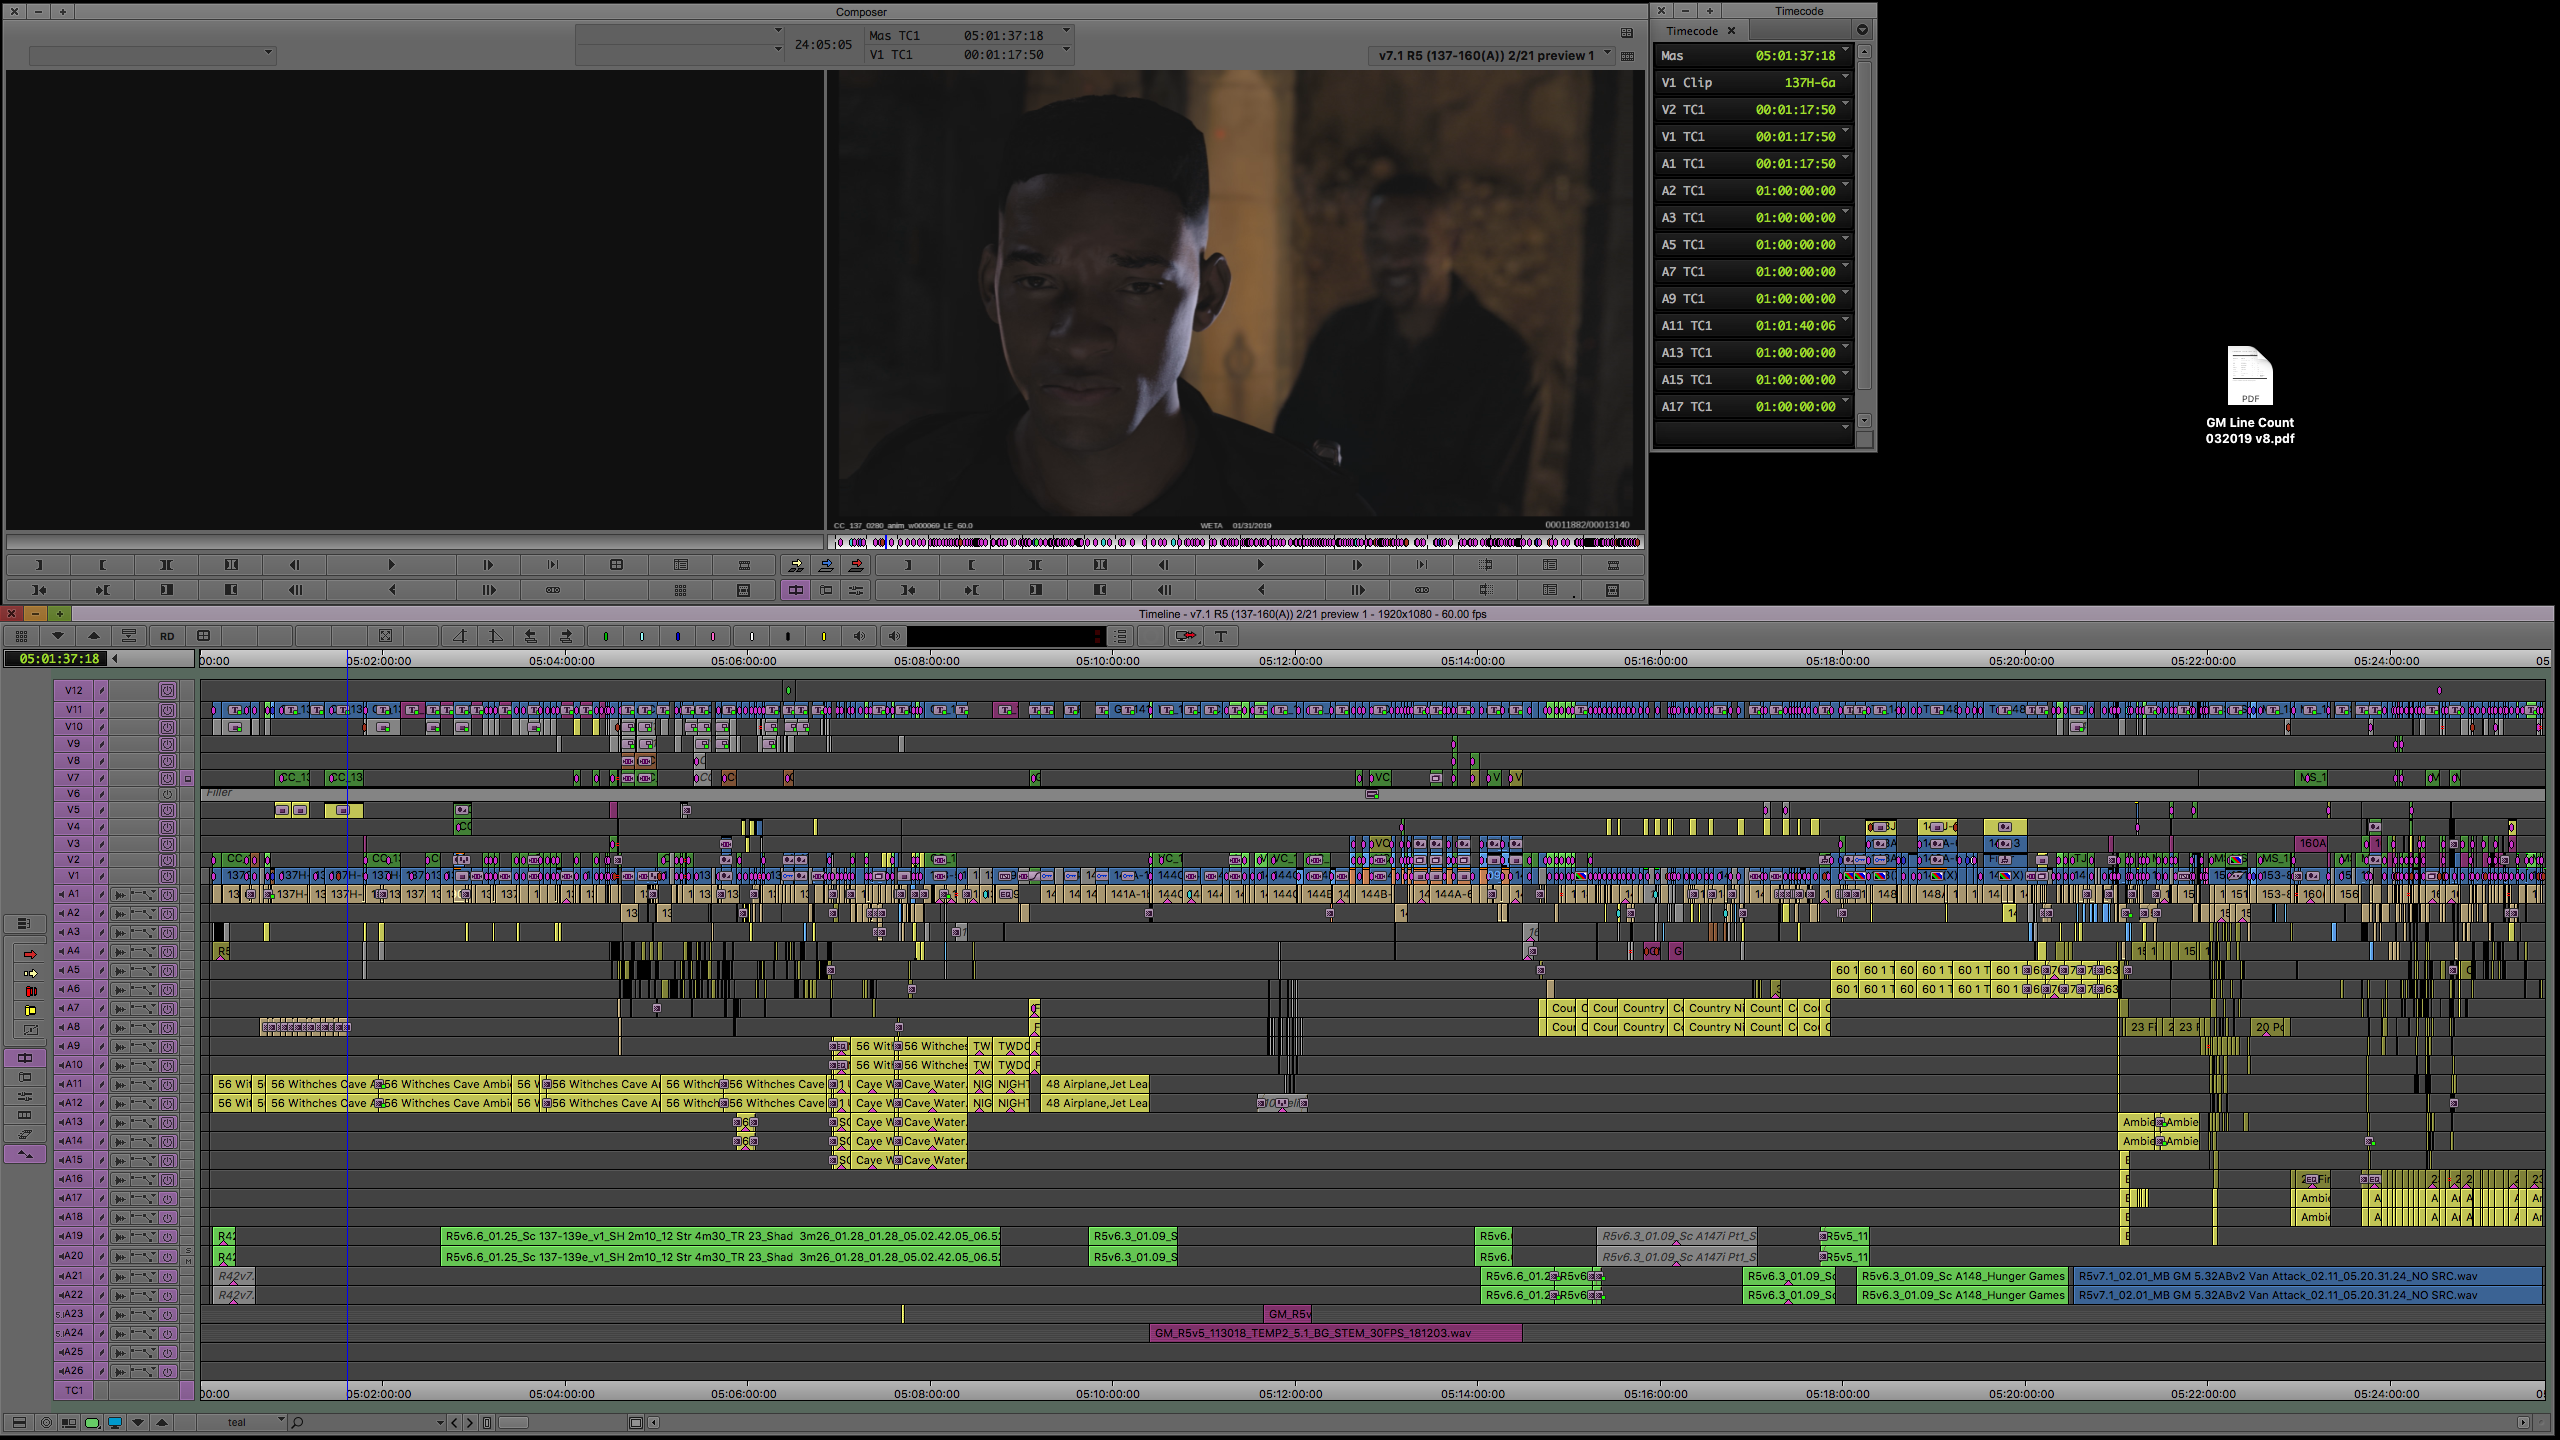Click the magnifier search icon in timeline bottom bar
2560x1440 pixels.
pos(297,1423)
